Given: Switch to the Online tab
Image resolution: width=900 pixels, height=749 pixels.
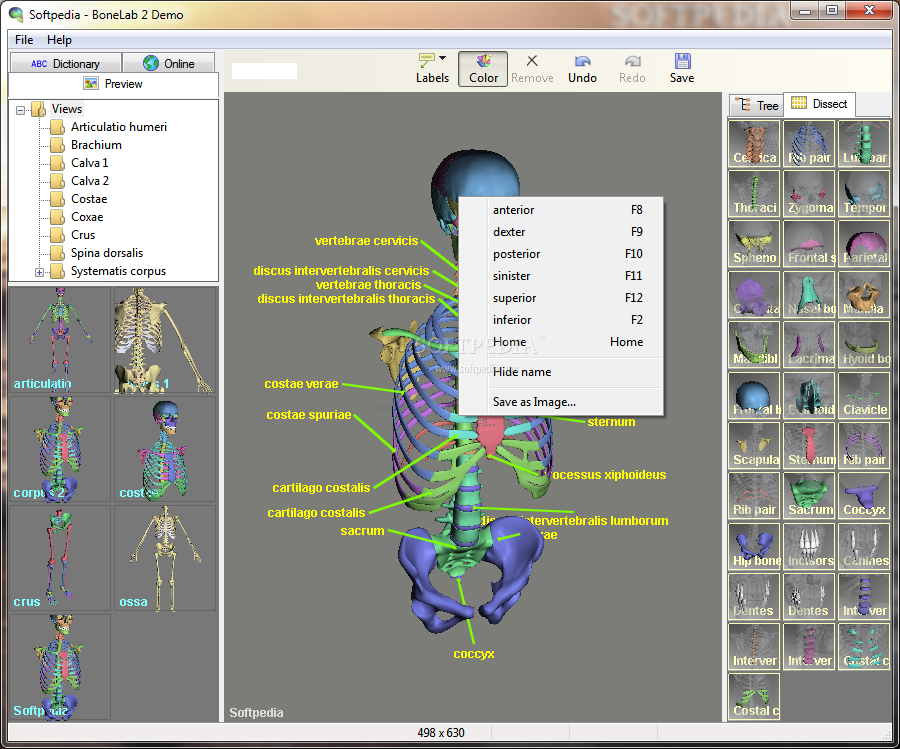Looking at the screenshot, I should pos(169,63).
